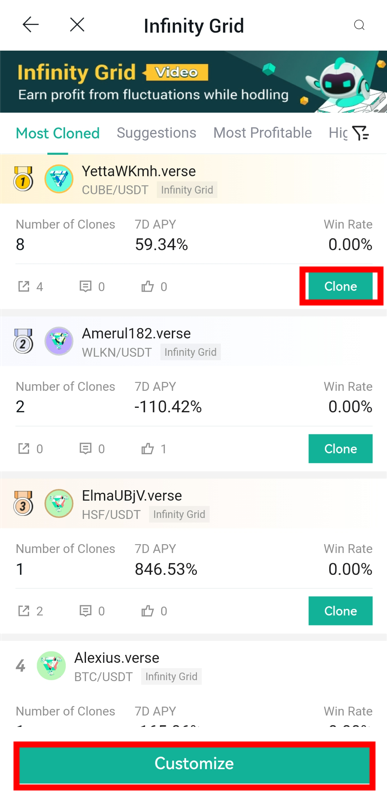The image size is (387, 798).
Task: Clone the CUBE/USDT strategy
Action: [x=341, y=287]
